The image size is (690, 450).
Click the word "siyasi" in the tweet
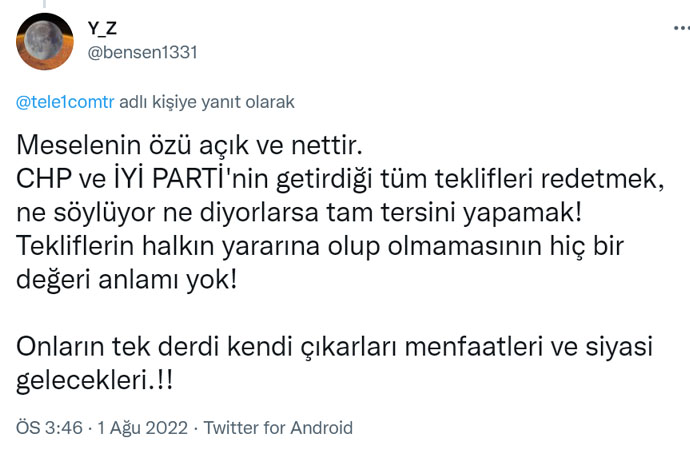coord(620,346)
